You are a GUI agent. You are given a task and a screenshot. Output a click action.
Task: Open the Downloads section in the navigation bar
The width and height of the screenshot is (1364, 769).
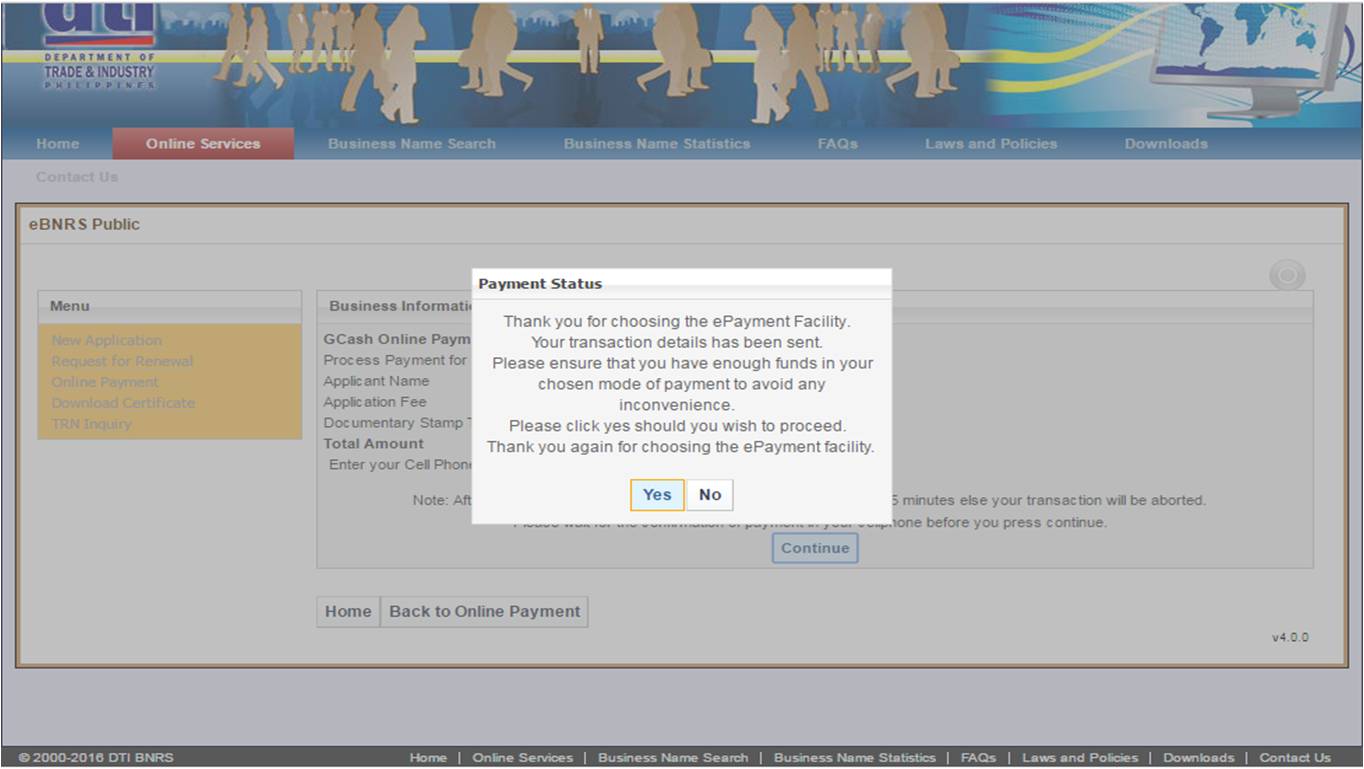1165,143
